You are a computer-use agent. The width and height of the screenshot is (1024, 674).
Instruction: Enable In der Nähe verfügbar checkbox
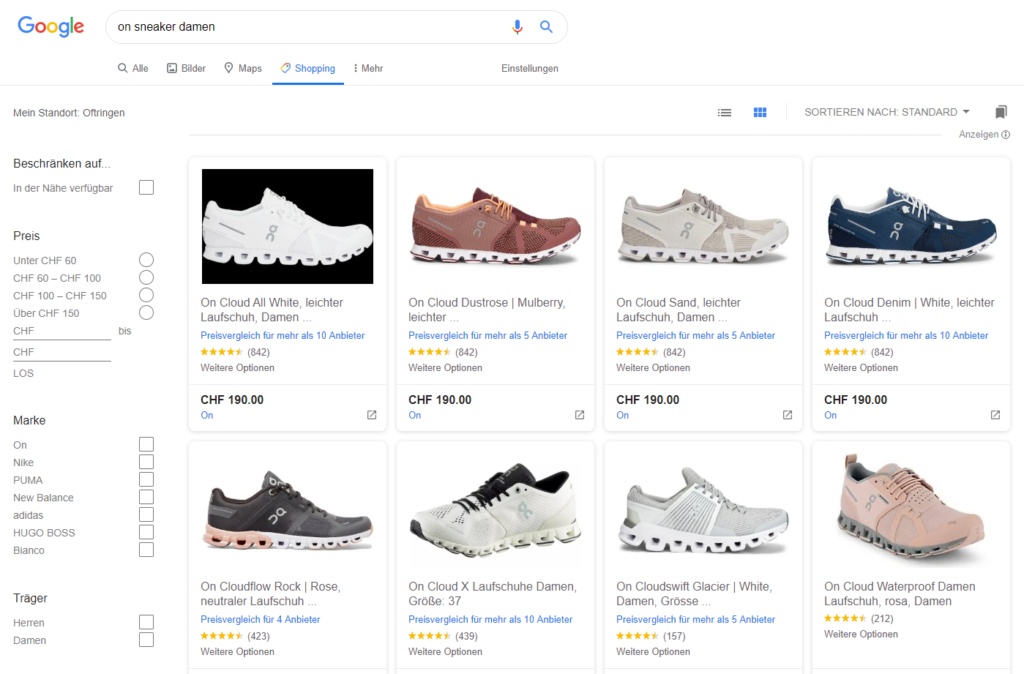(x=146, y=188)
